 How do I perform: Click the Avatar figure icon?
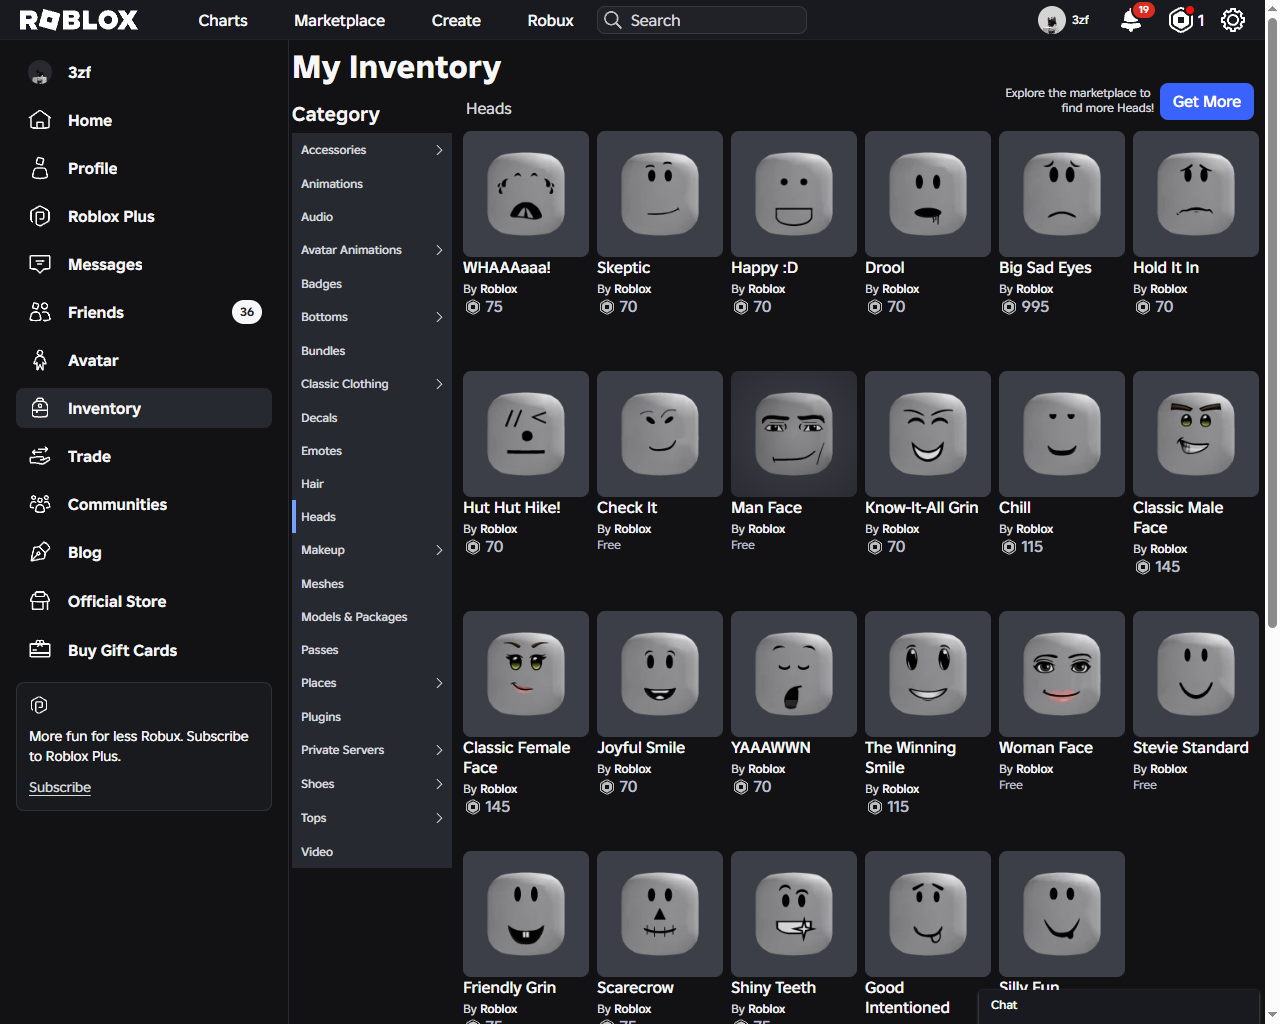point(40,360)
